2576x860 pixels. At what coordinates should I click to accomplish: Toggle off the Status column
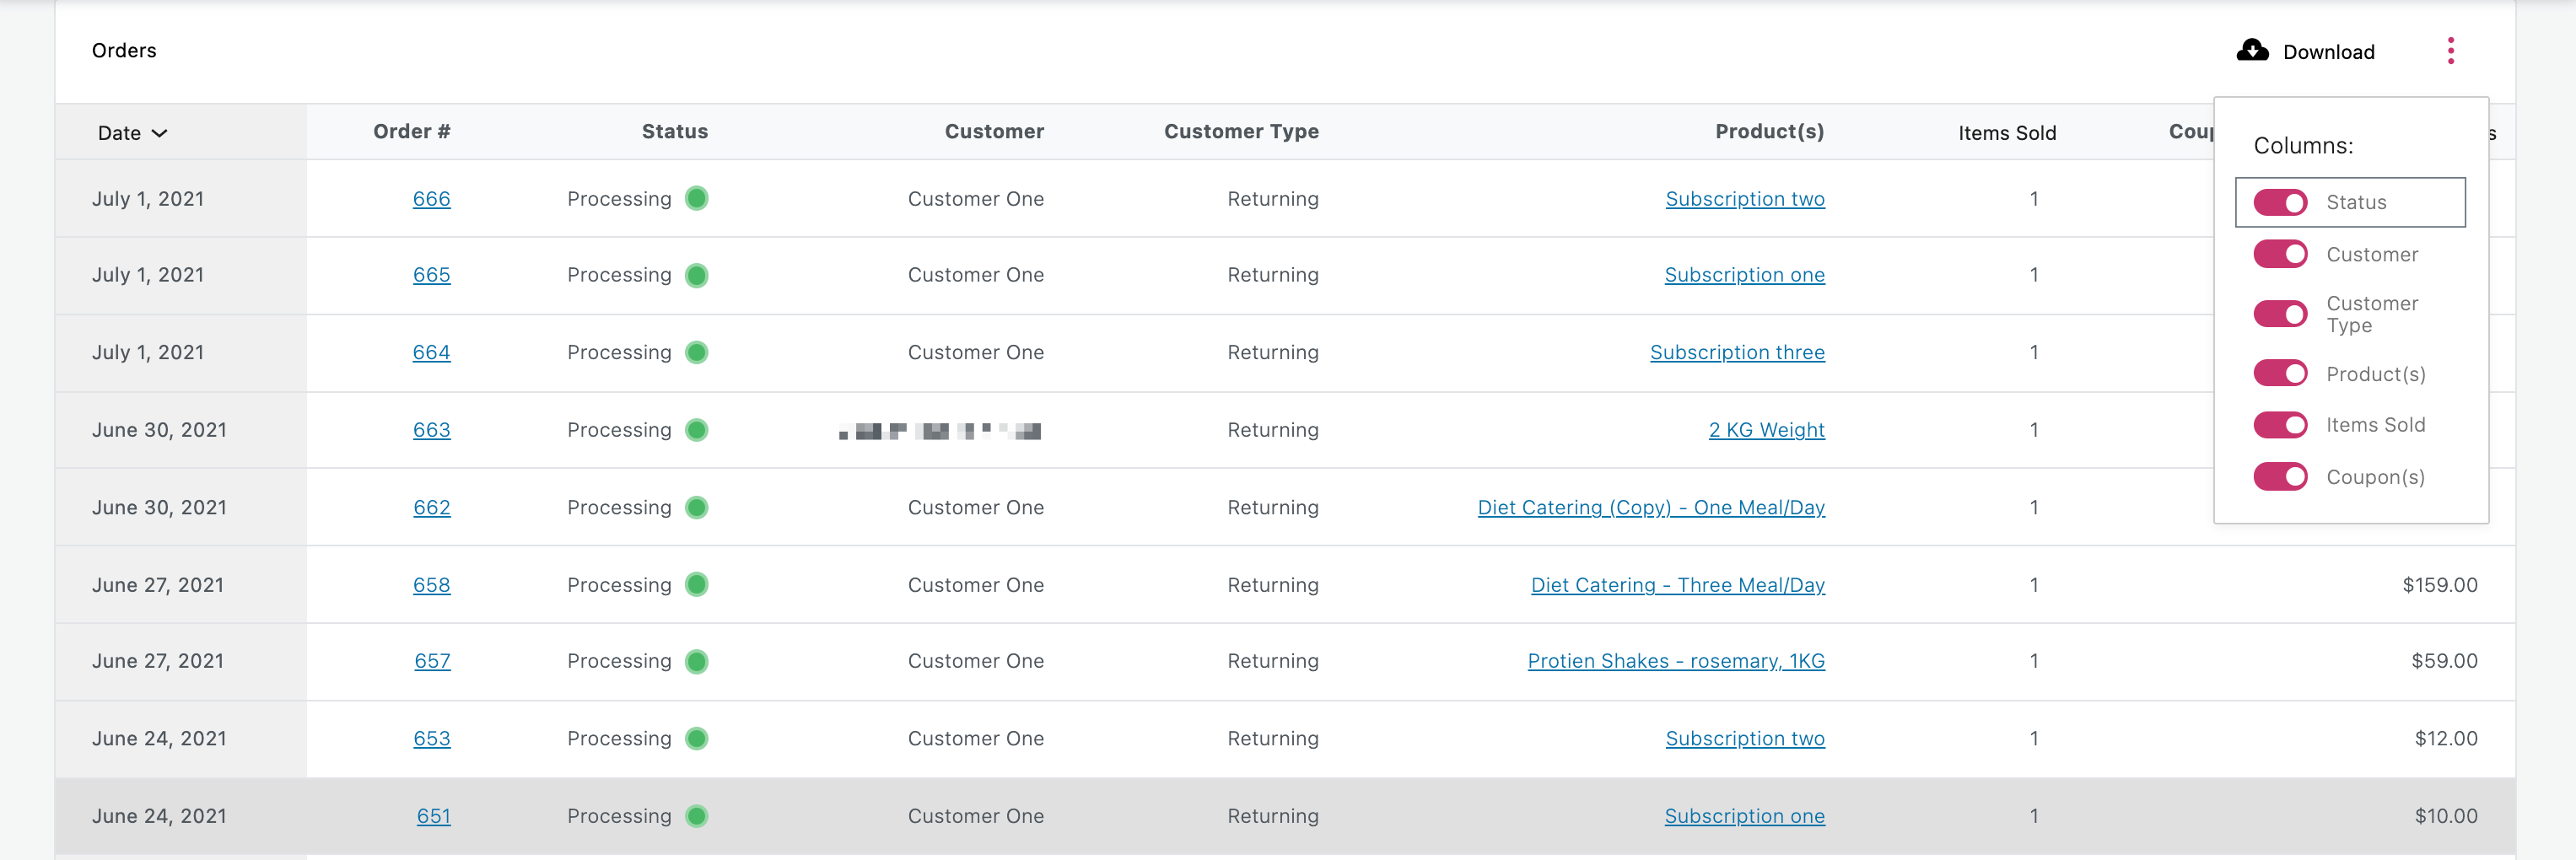click(2280, 203)
